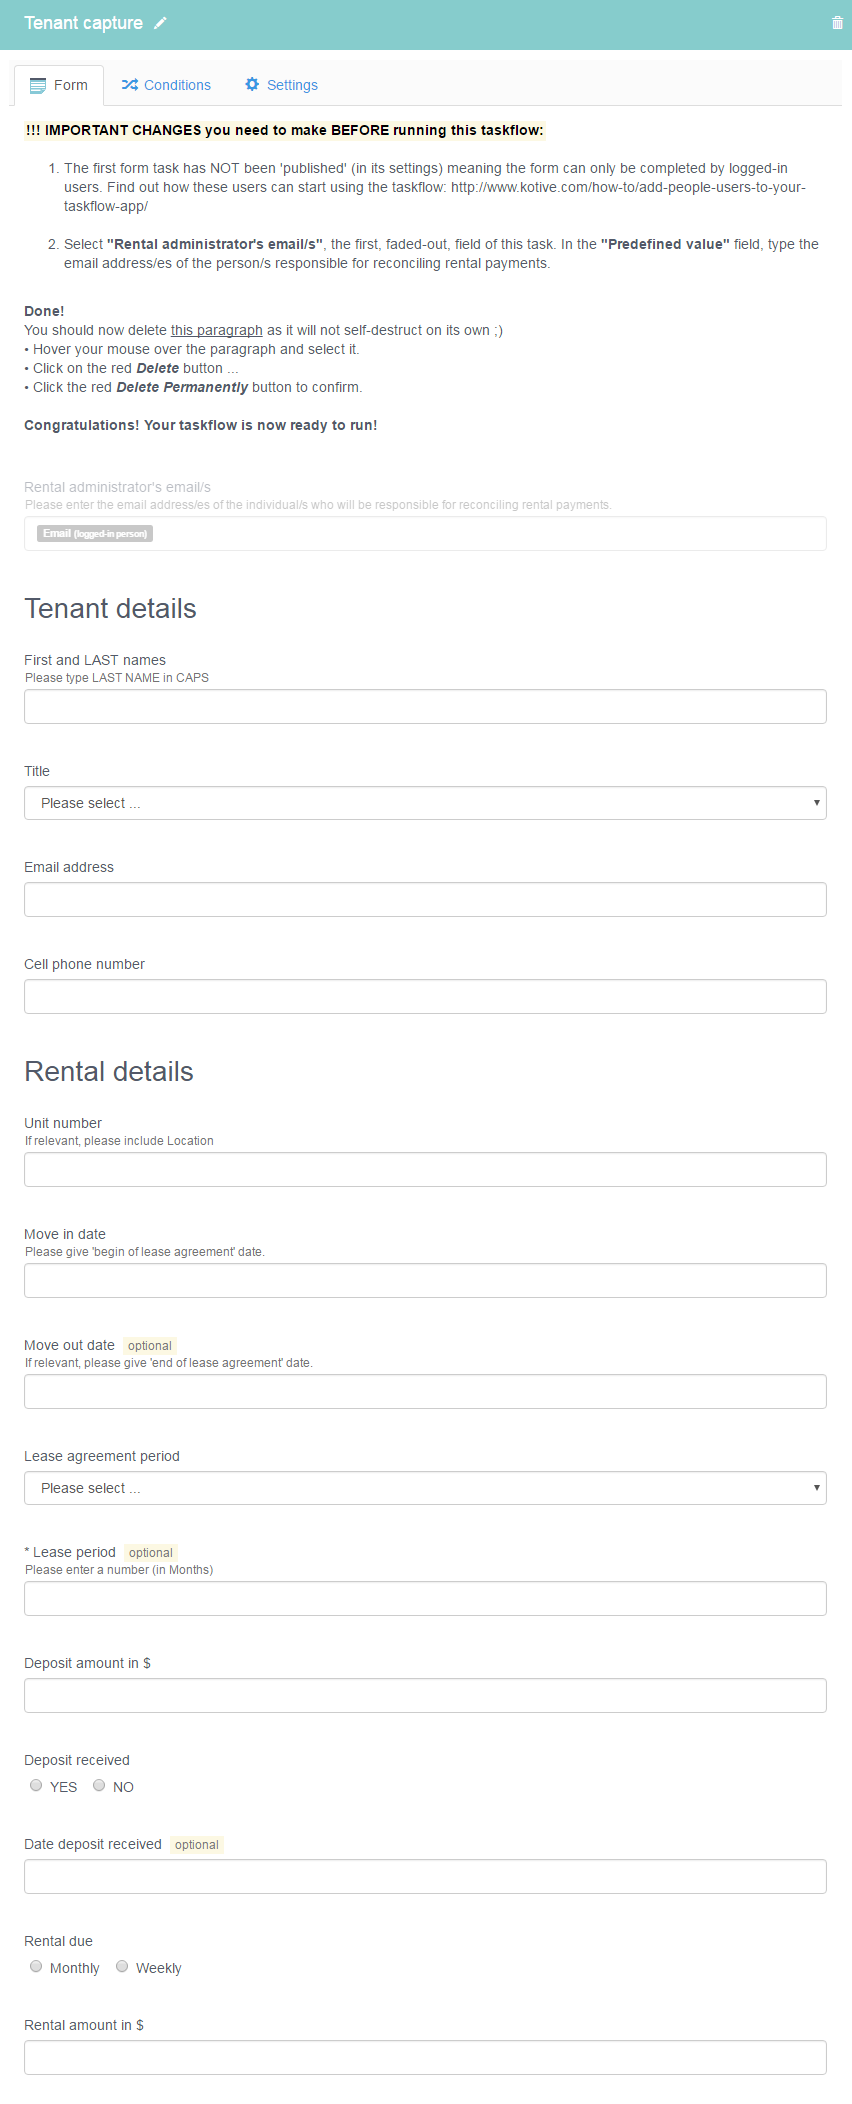The height and width of the screenshot is (2104, 852).
Task: Focus the Email address input
Action: coord(425,900)
